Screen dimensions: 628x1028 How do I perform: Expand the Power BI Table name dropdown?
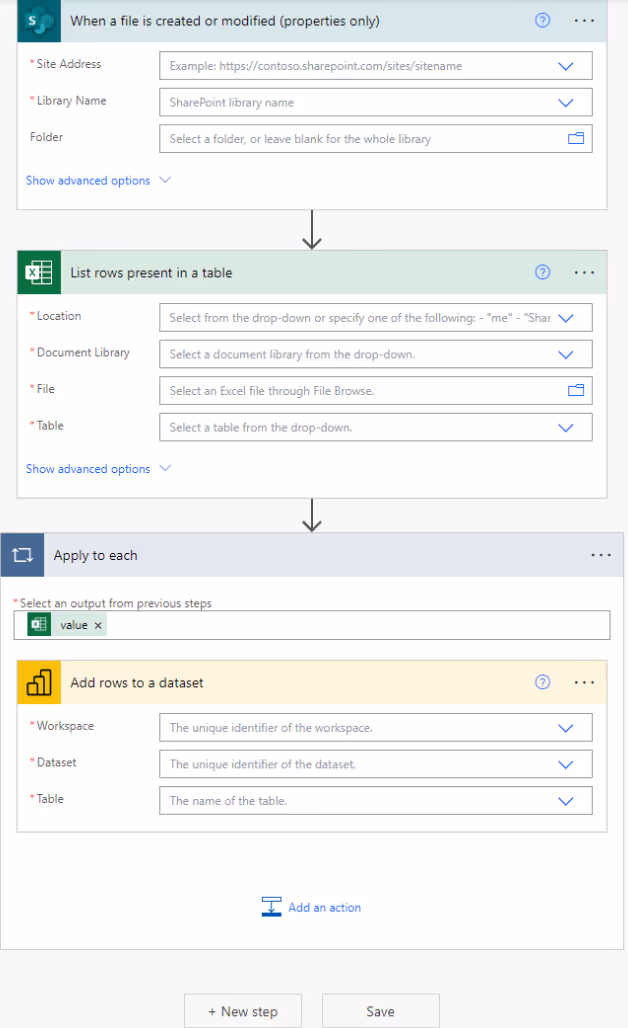click(565, 802)
